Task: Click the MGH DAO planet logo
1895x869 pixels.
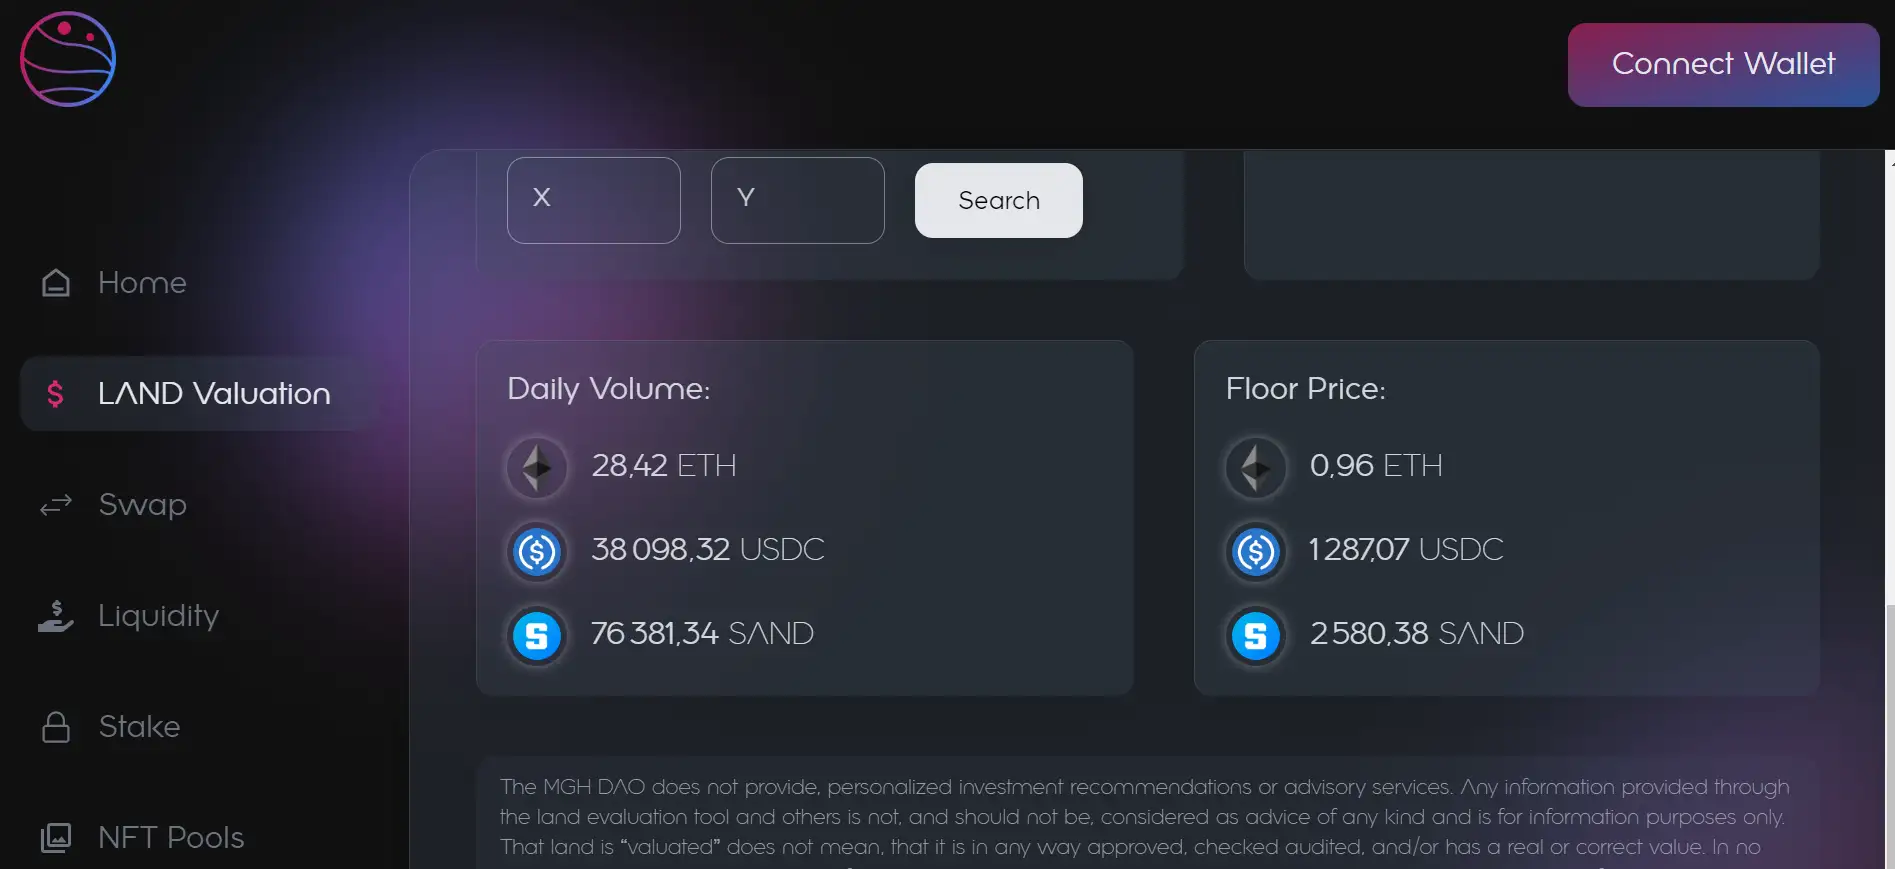Action: (68, 59)
